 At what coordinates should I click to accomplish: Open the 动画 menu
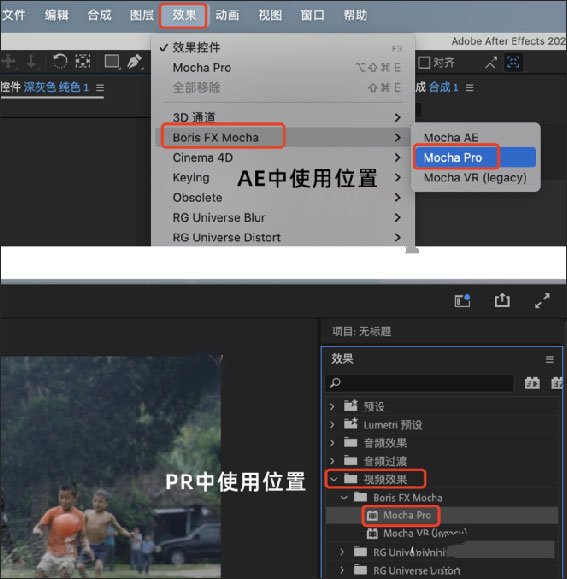coord(227,15)
